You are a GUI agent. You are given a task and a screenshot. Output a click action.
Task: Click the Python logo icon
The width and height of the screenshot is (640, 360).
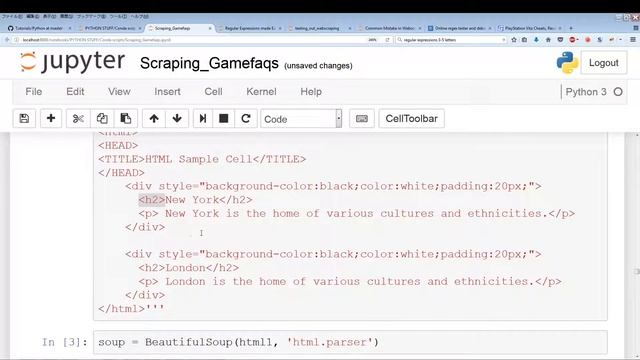click(x=567, y=62)
